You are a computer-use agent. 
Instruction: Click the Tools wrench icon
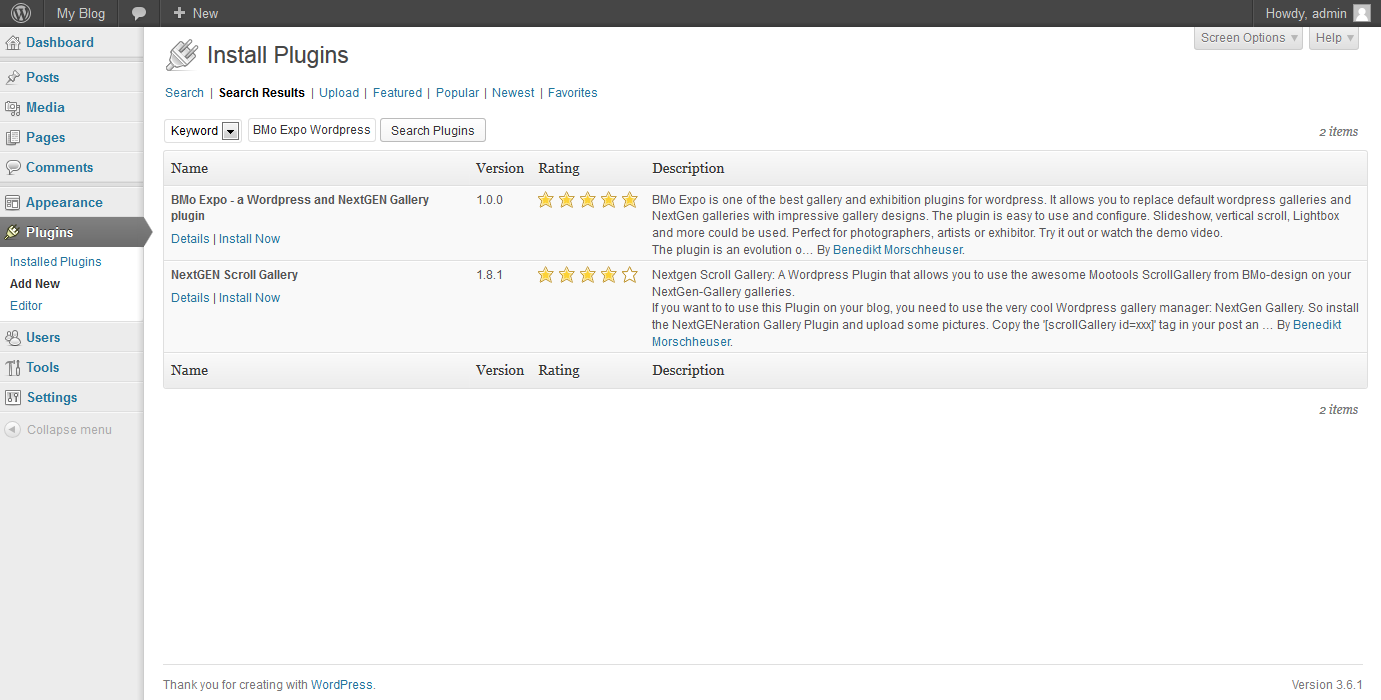[x=13, y=368]
